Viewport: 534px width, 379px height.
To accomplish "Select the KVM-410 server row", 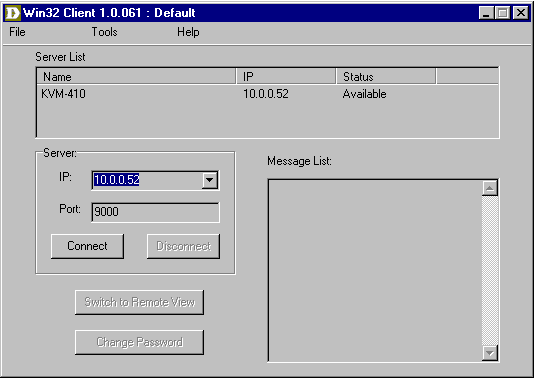I will 267,94.
